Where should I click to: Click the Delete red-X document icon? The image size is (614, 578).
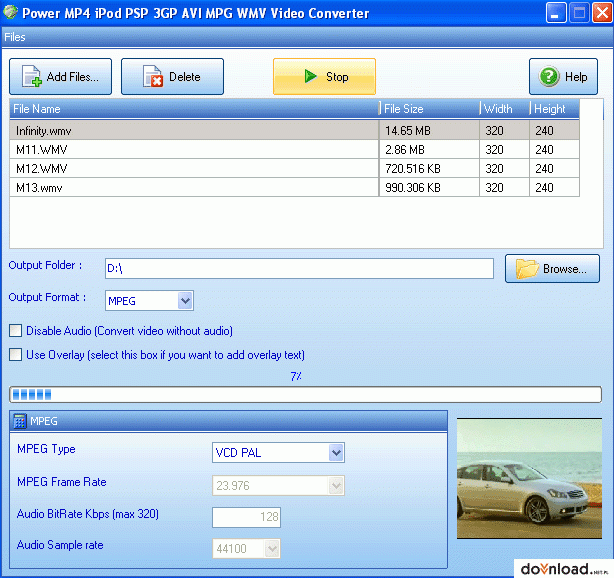click(x=153, y=76)
